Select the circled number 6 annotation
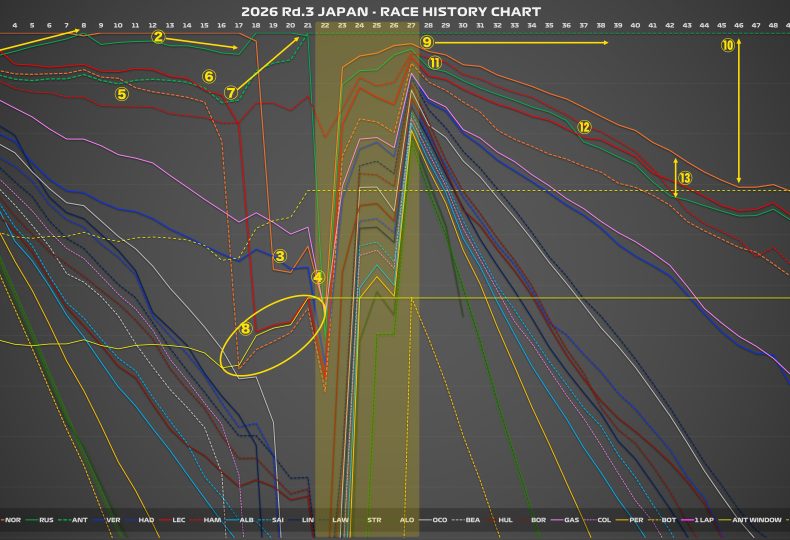Viewport: 790px width, 540px height. pos(209,76)
